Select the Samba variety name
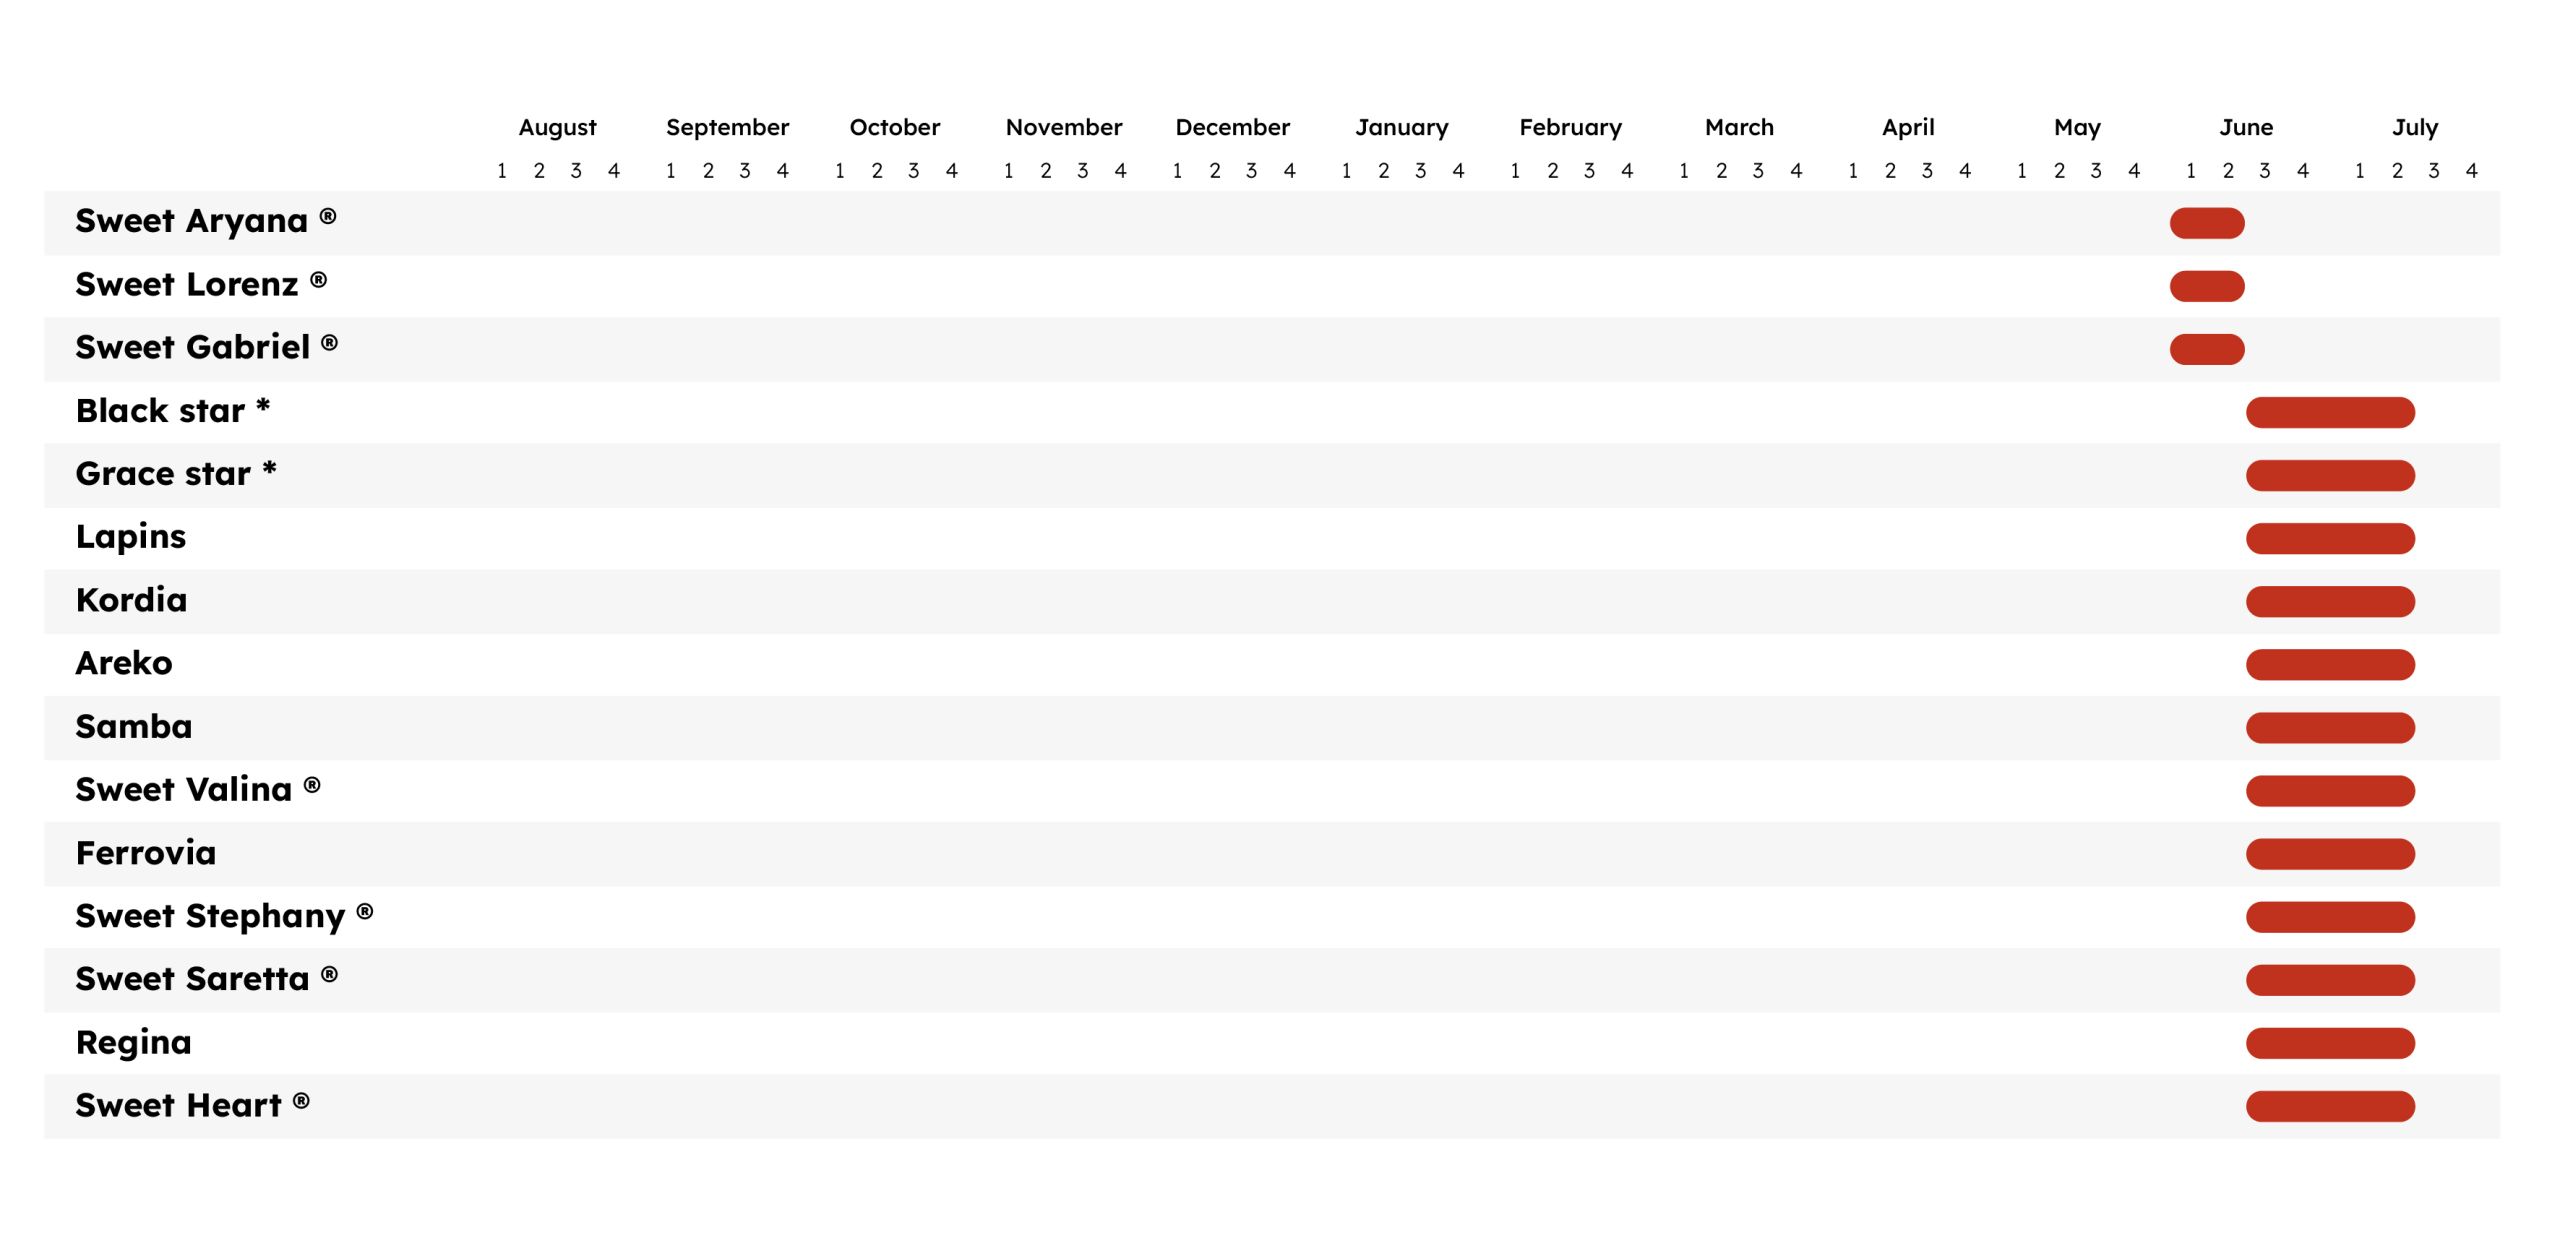Image resolution: width=2560 pixels, height=1251 pixels. pyautogui.click(x=134, y=726)
